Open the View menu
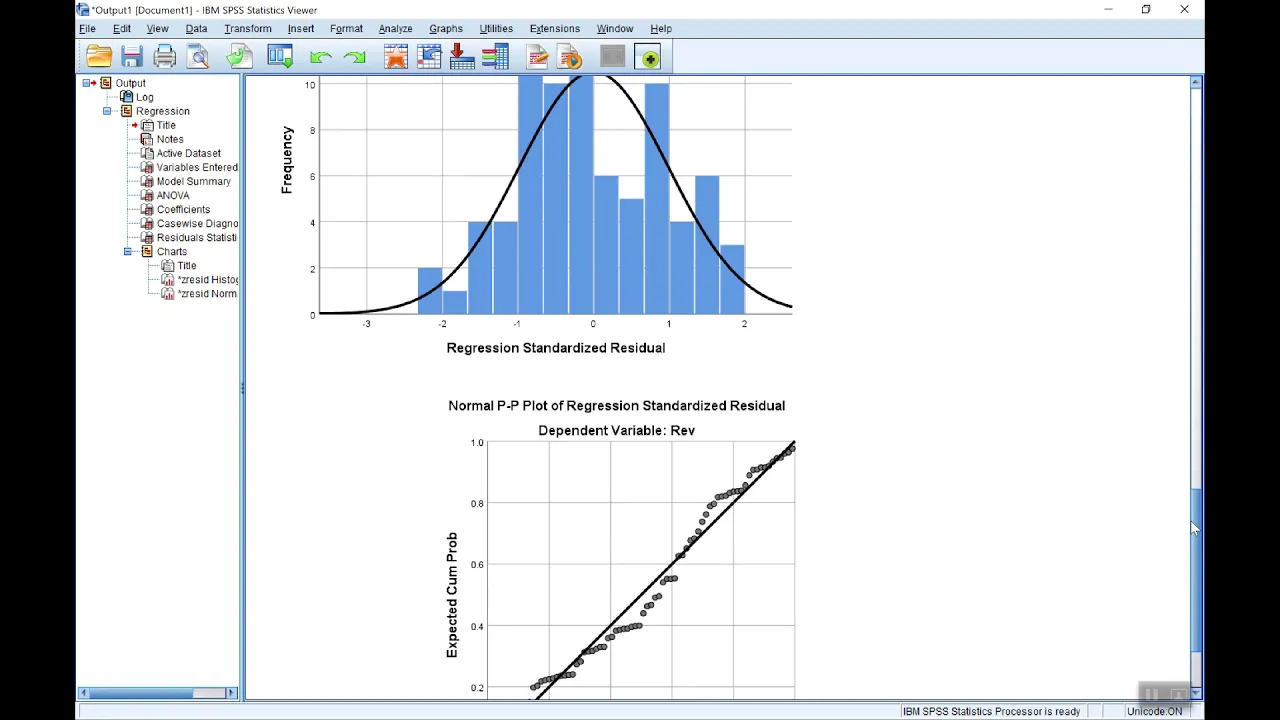The width and height of the screenshot is (1280, 720). (157, 29)
